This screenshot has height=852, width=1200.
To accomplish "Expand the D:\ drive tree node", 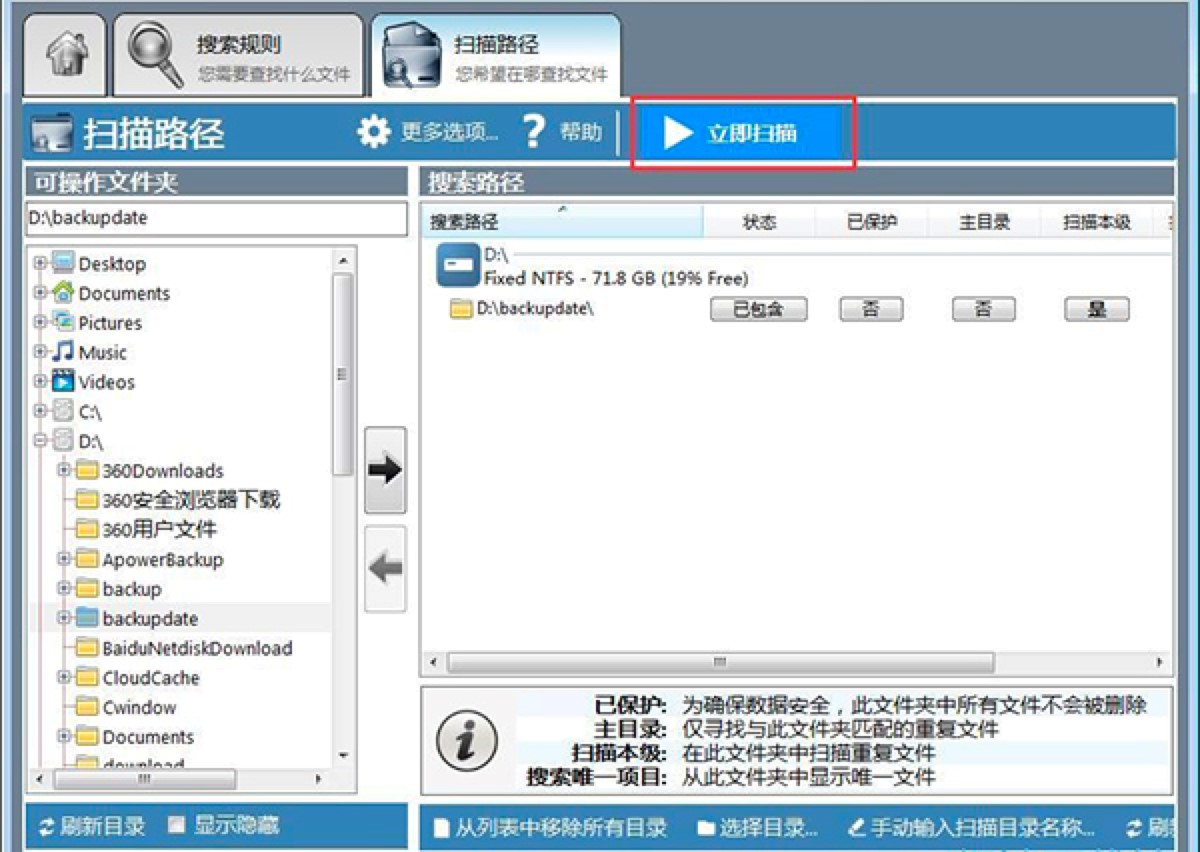I will [38, 441].
